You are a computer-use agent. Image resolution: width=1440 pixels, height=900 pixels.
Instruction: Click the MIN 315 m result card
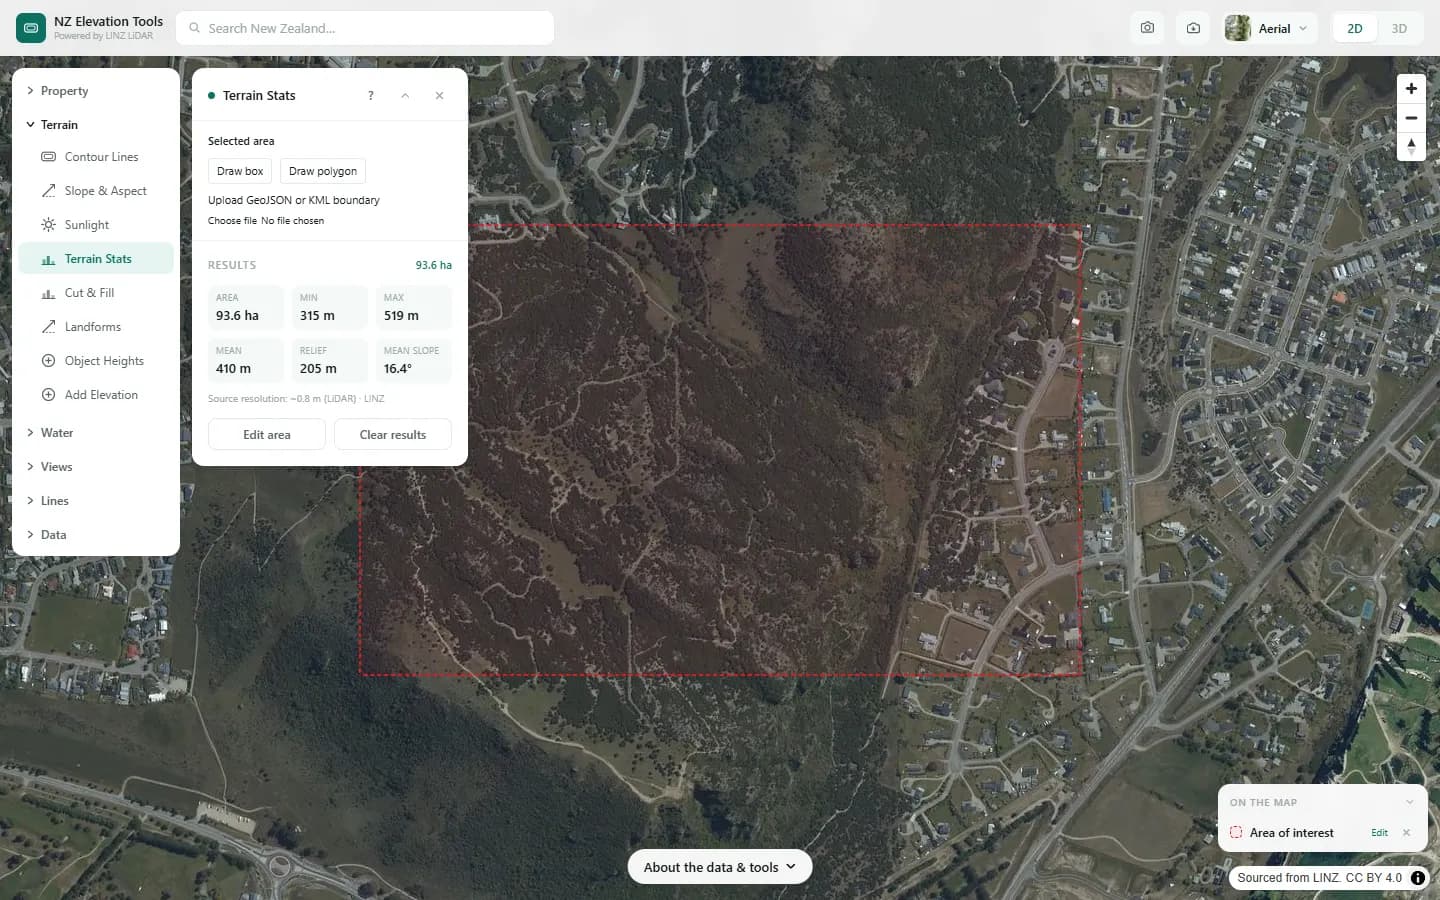[x=330, y=308]
